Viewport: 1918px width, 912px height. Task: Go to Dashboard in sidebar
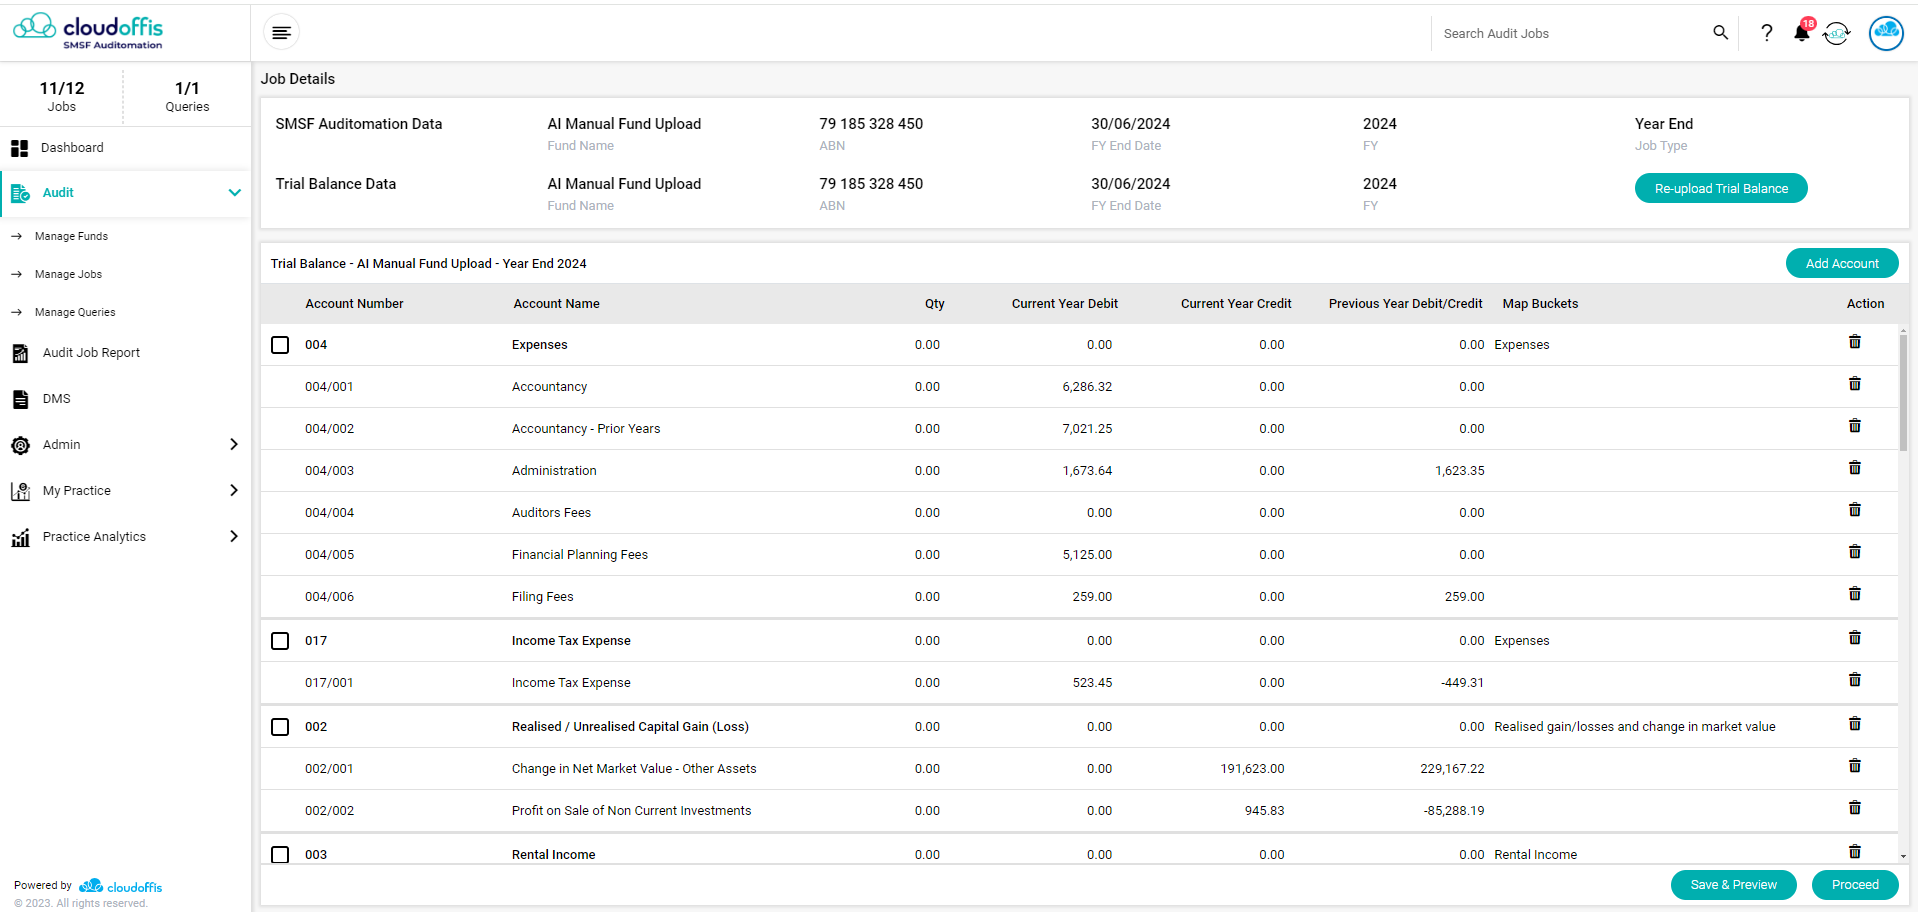pyautogui.click(x=72, y=148)
